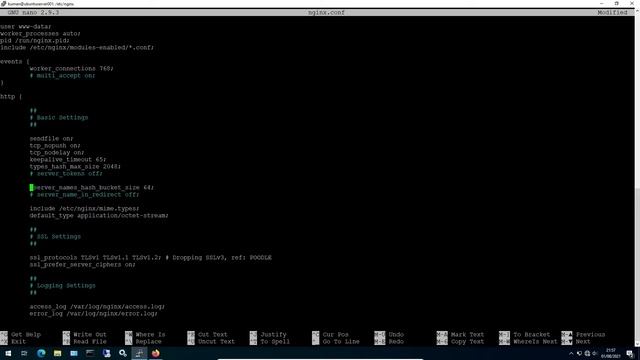Launch Firefox from the taskbar
640x360 pixels.
pyautogui.click(x=156, y=353)
